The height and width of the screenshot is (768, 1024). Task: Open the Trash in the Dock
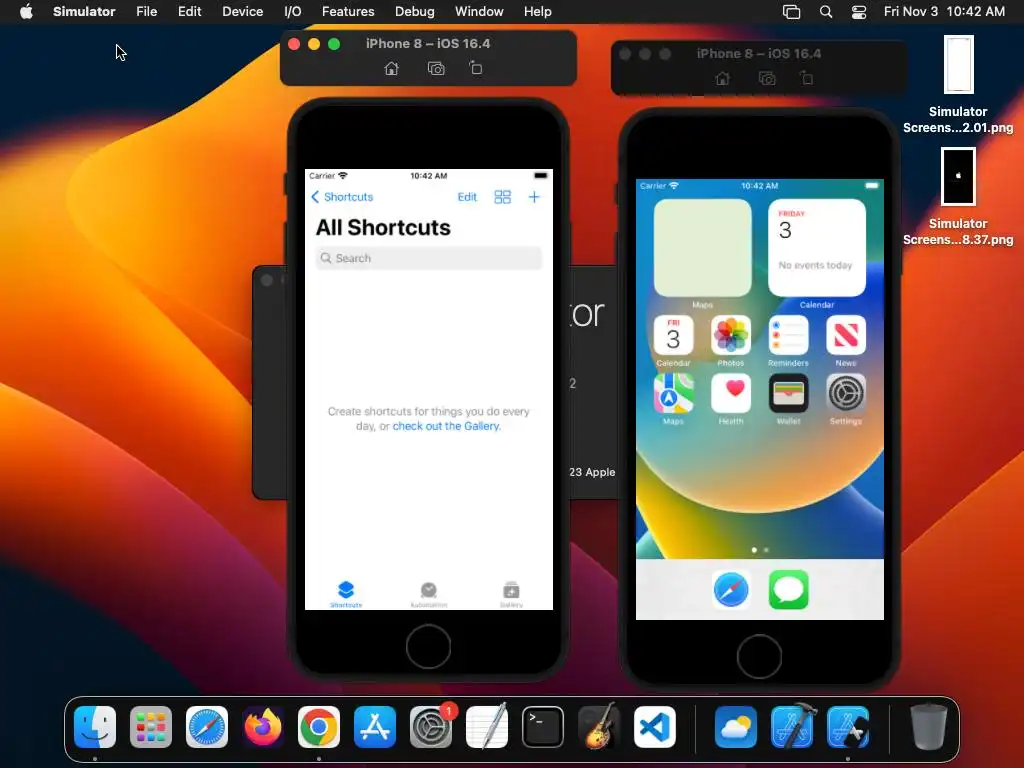928,727
